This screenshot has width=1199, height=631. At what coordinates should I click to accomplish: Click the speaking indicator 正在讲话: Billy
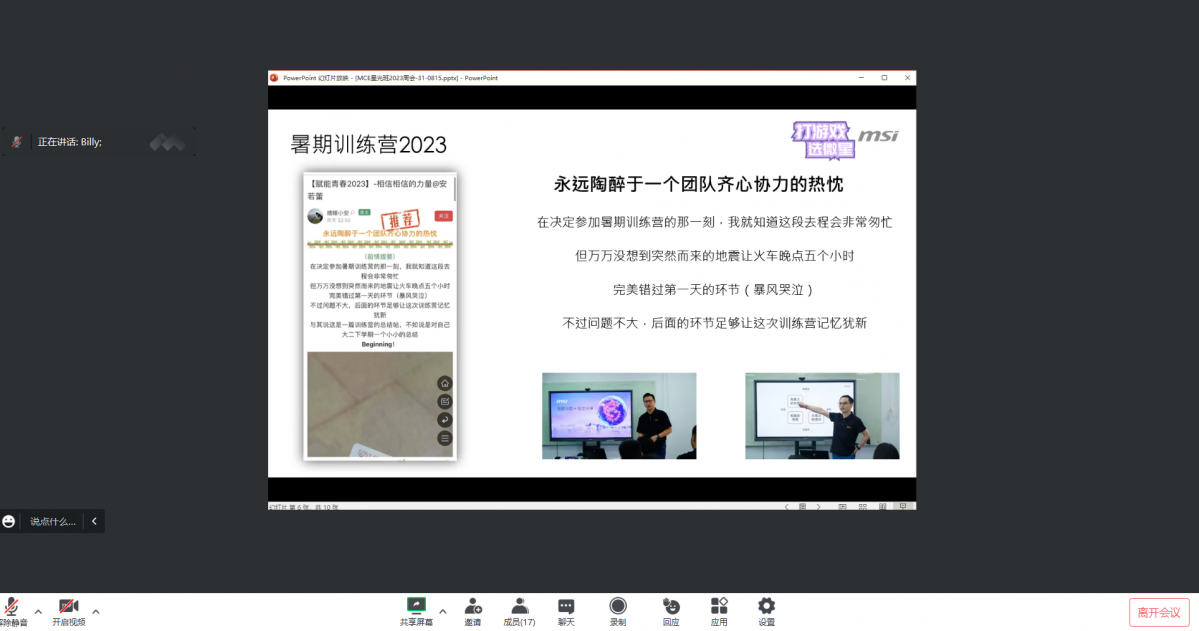click(x=70, y=142)
